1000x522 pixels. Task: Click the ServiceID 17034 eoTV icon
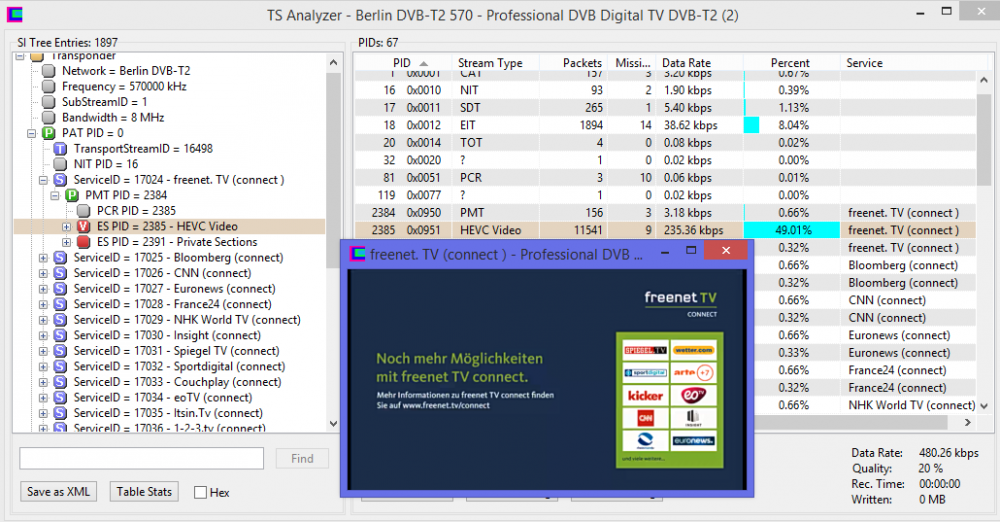click(x=60, y=398)
